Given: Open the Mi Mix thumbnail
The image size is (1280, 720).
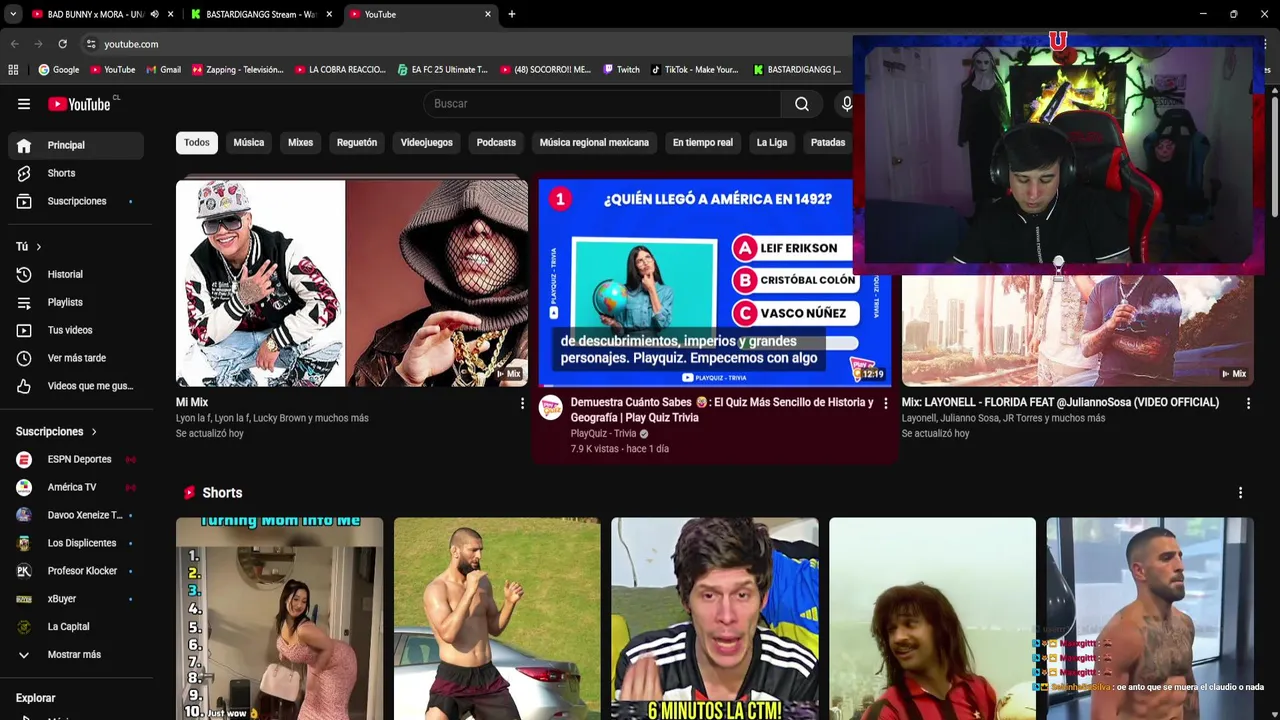Looking at the screenshot, I should pyautogui.click(x=352, y=283).
